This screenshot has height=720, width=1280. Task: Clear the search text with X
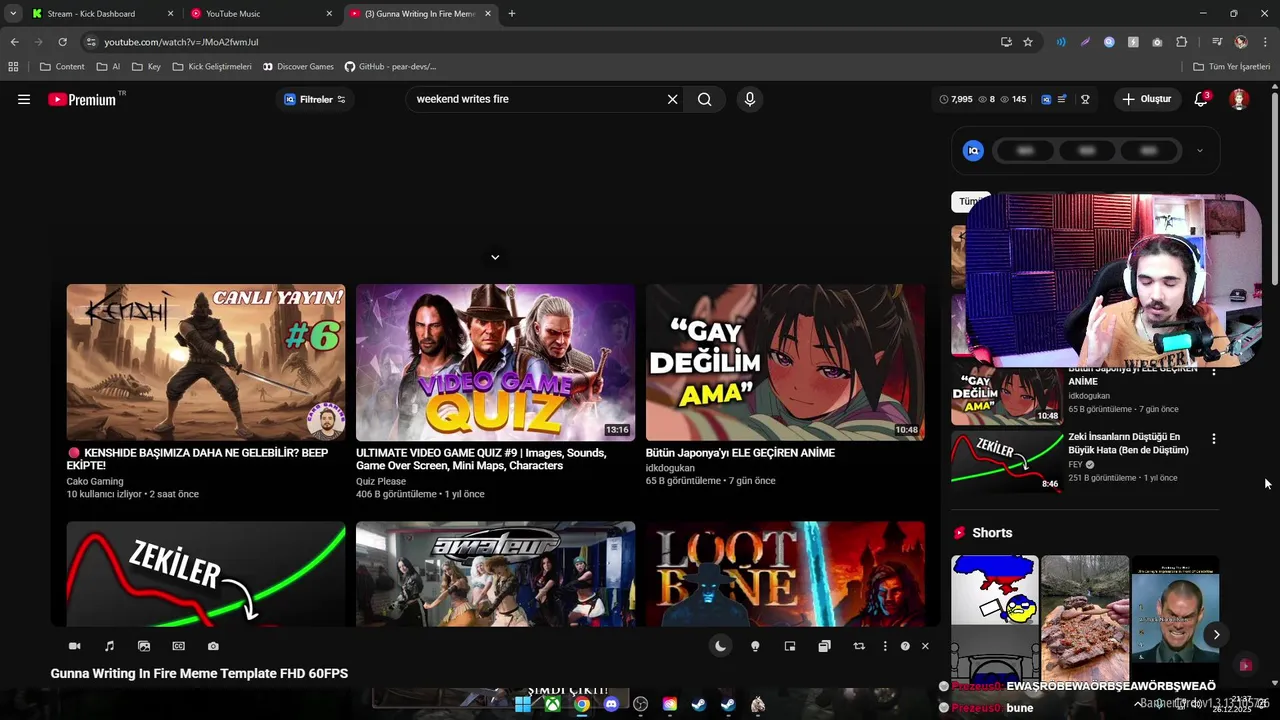click(672, 99)
